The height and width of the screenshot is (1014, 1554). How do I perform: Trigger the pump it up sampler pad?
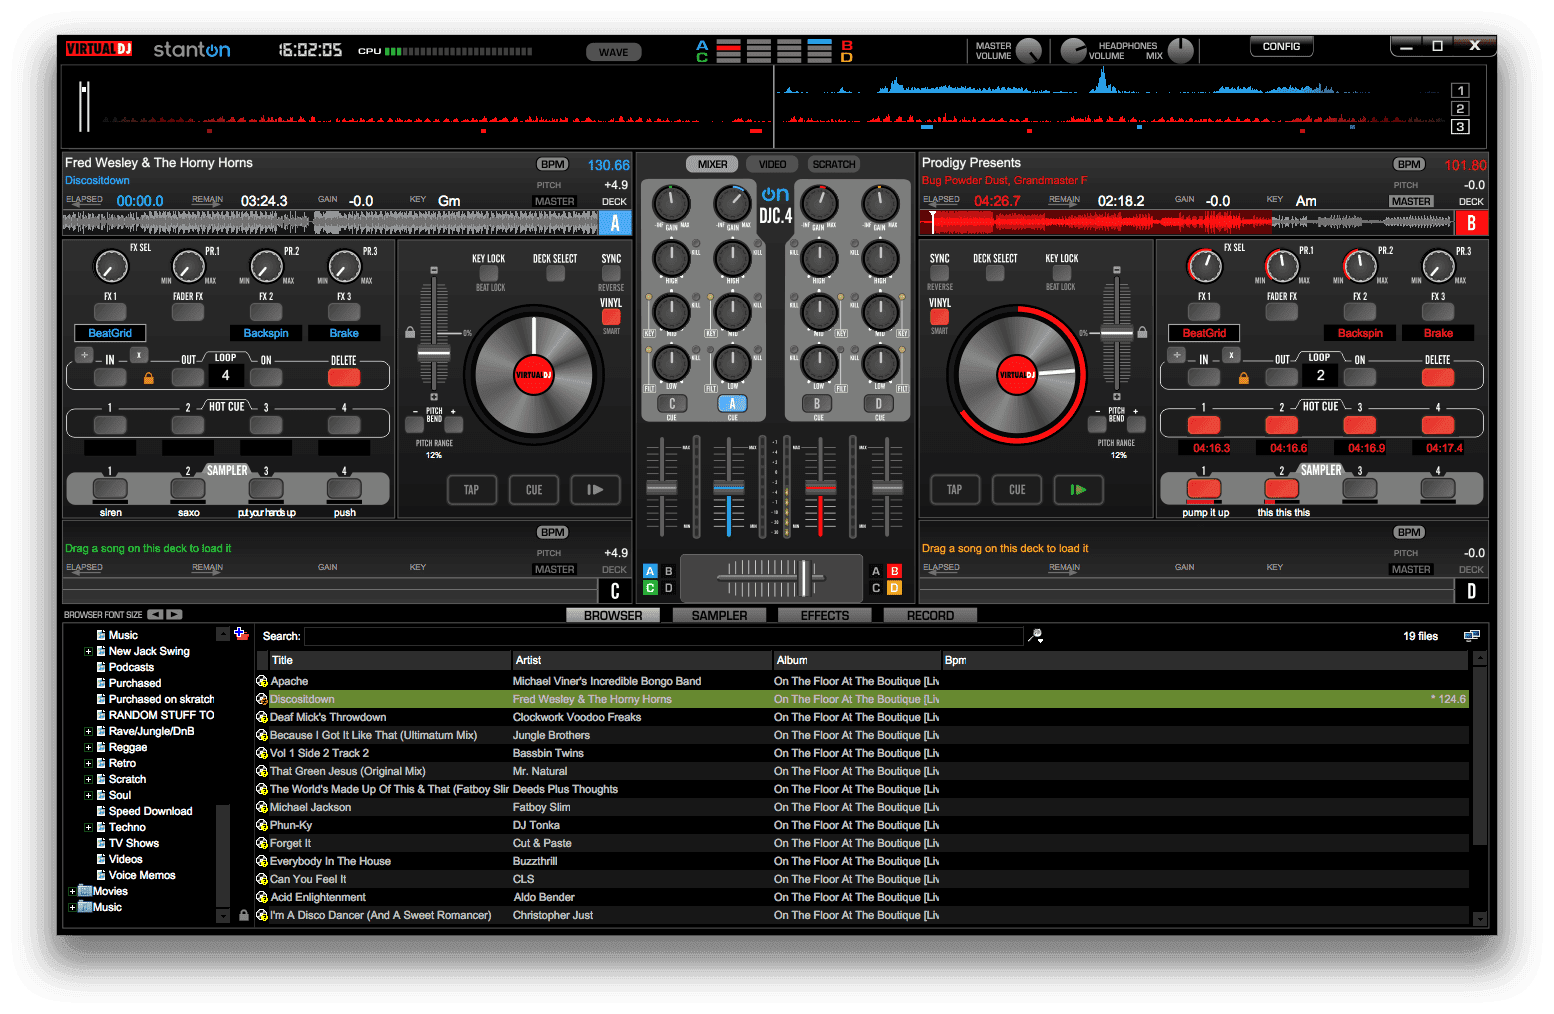1204,490
